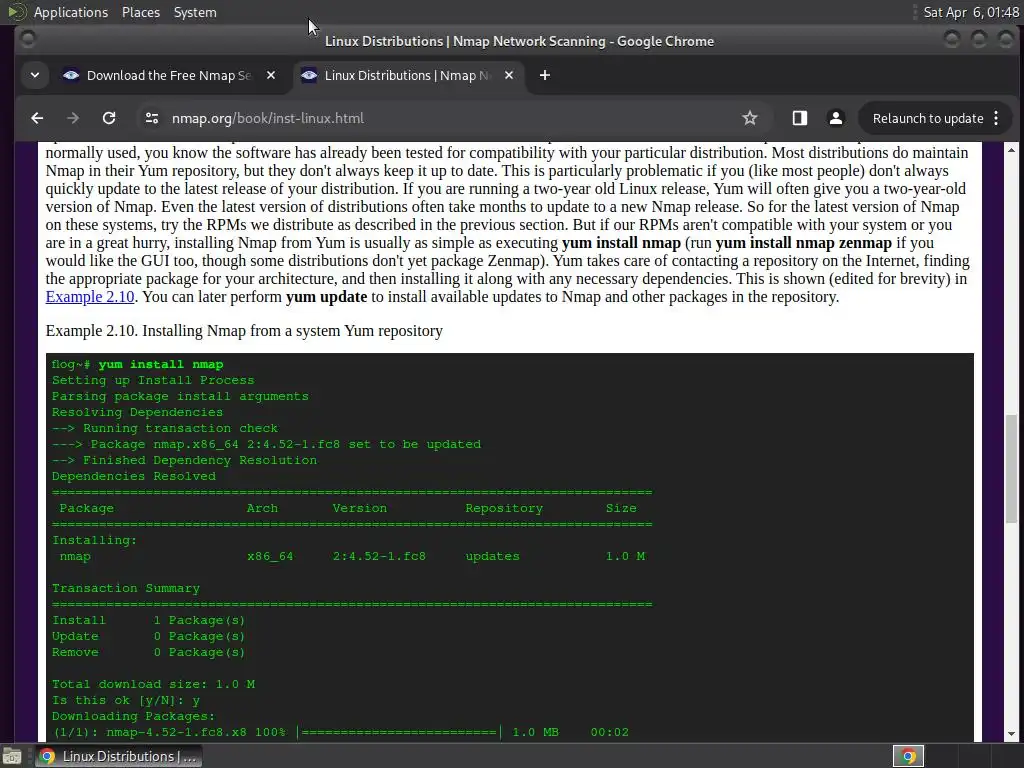
Task: Open the Applications menu
Action: pyautogui.click(x=71, y=12)
